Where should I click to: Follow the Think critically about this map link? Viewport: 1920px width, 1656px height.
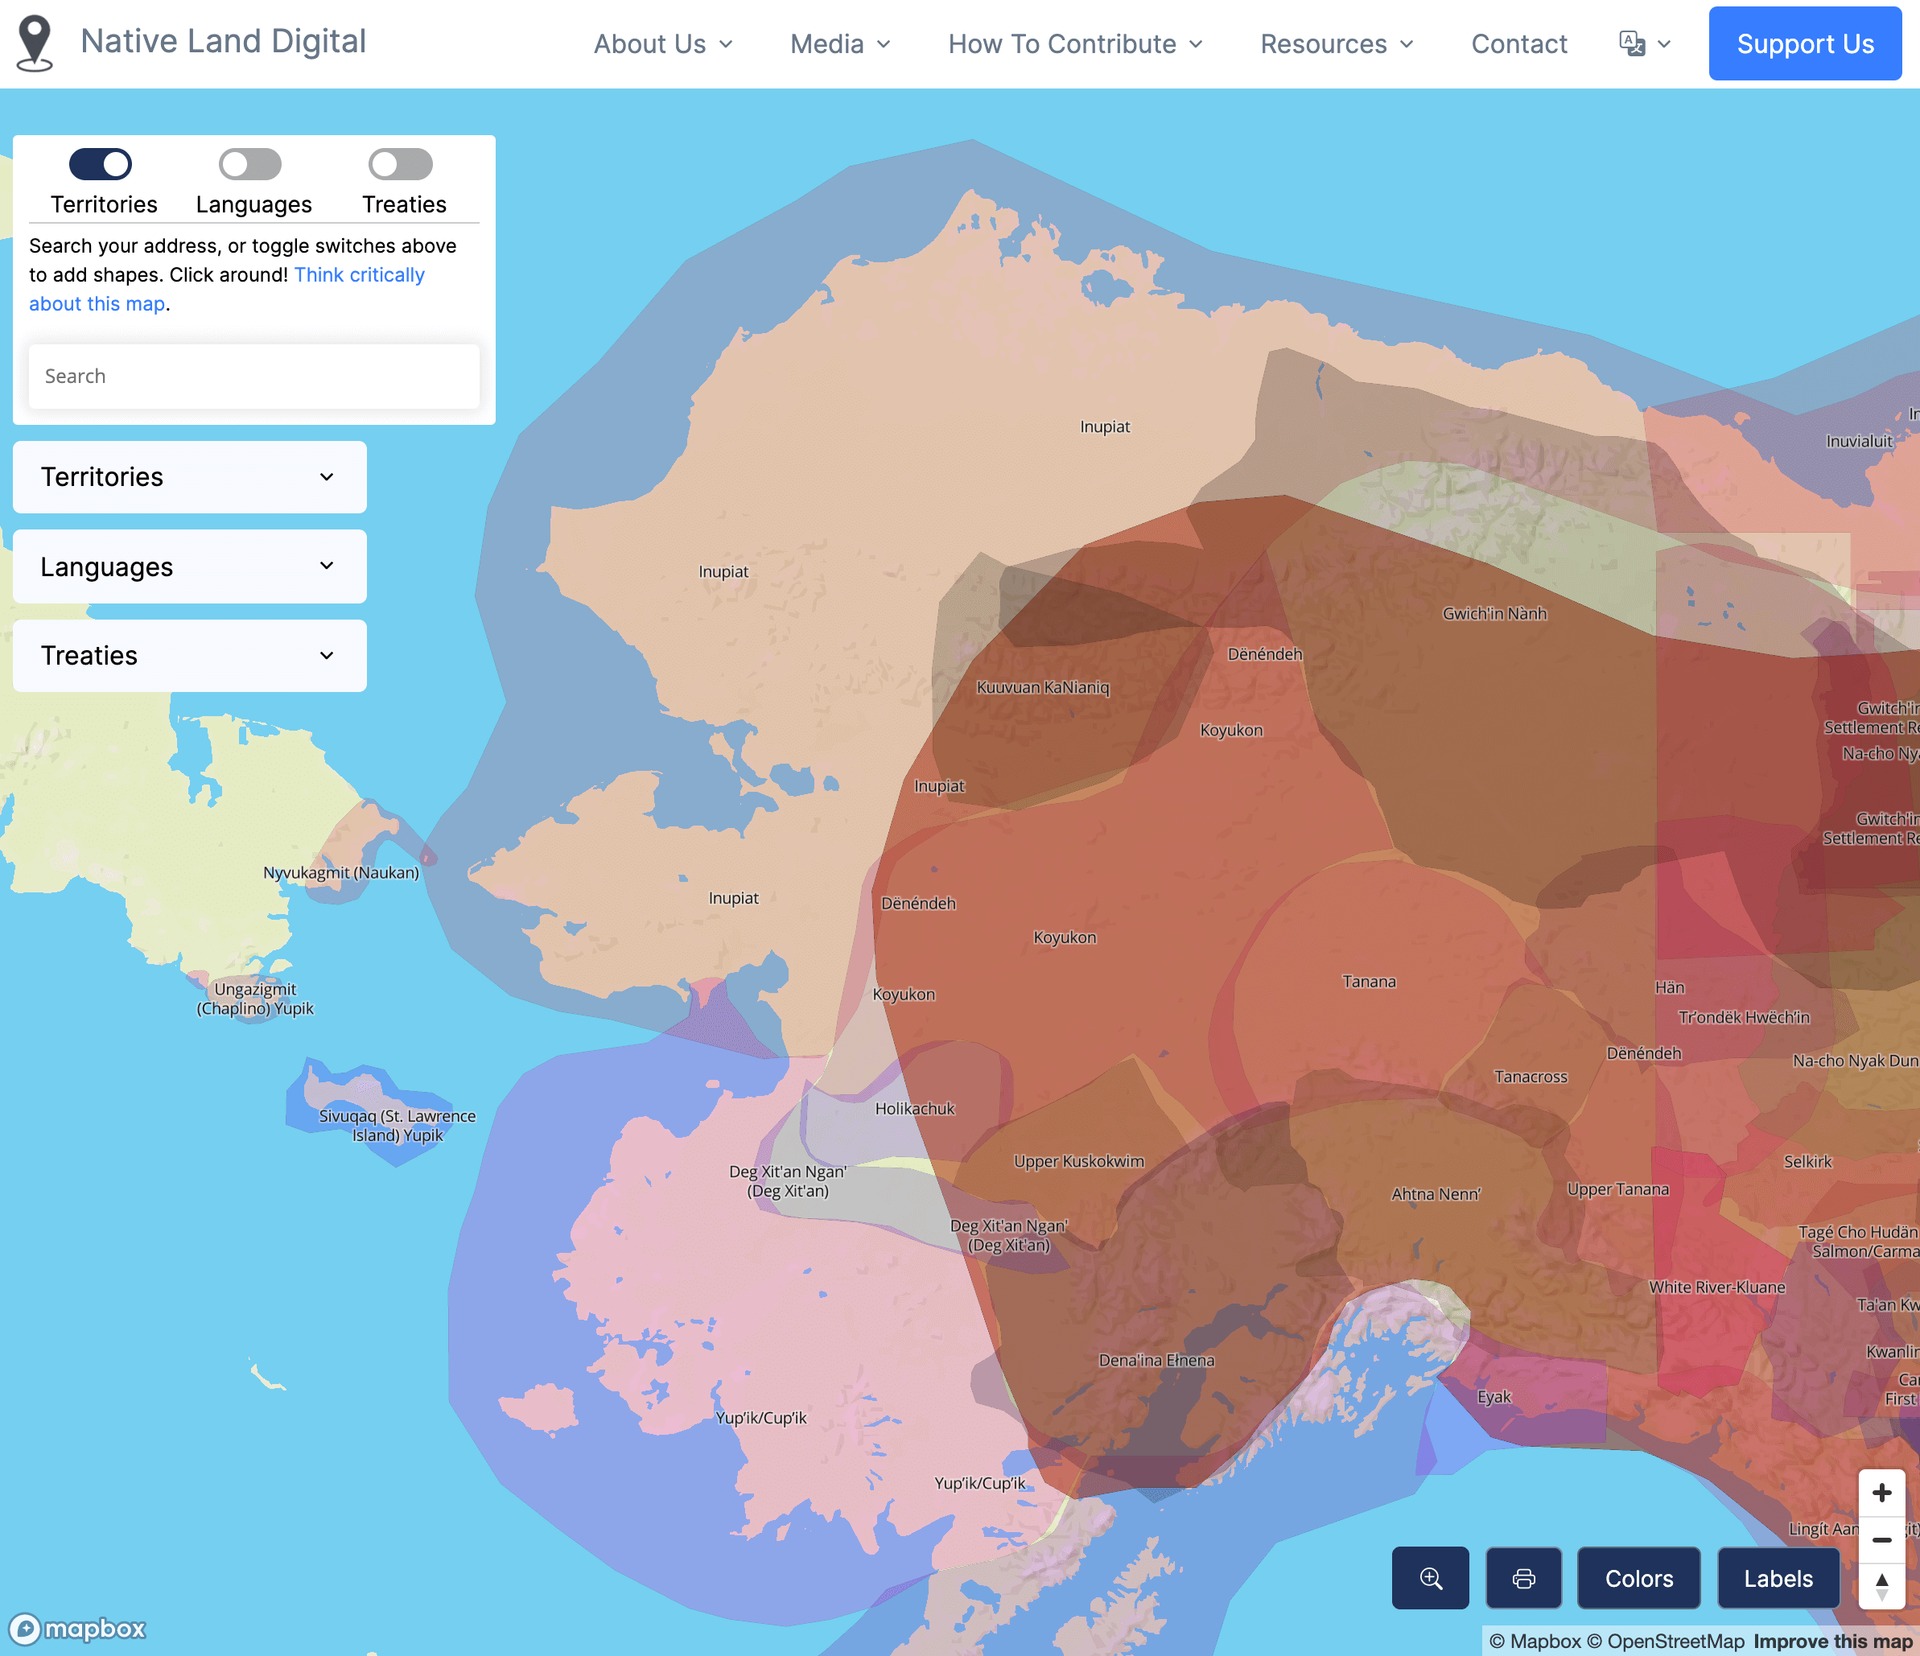pos(358,275)
